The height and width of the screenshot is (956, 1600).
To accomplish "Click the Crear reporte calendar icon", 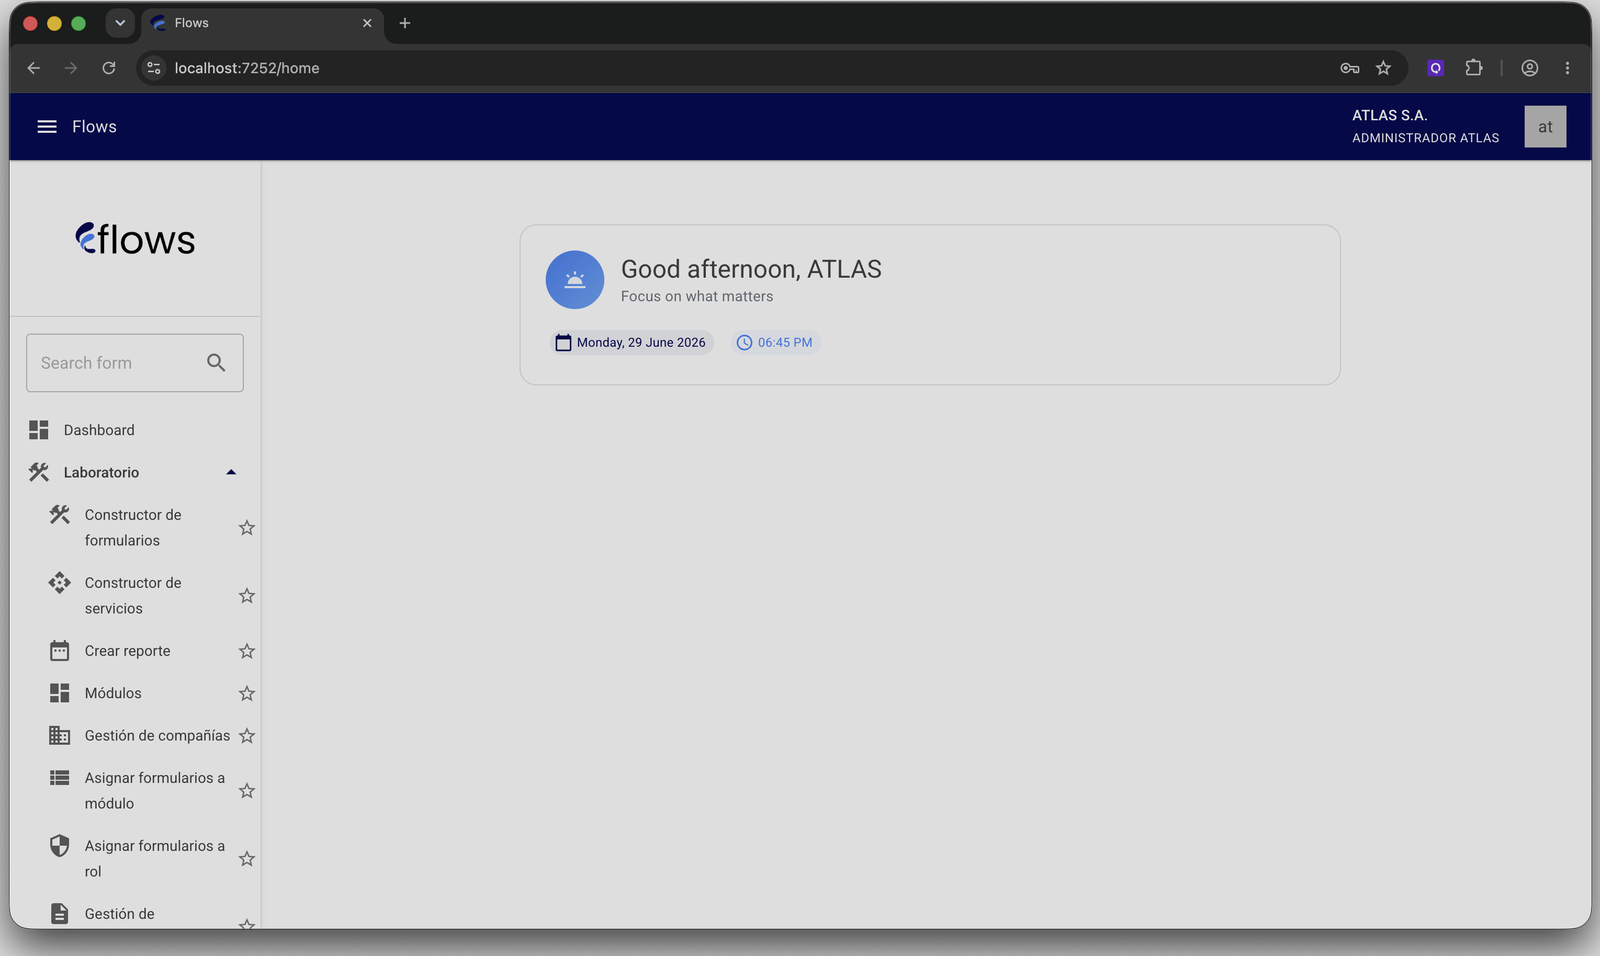I will [x=60, y=651].
